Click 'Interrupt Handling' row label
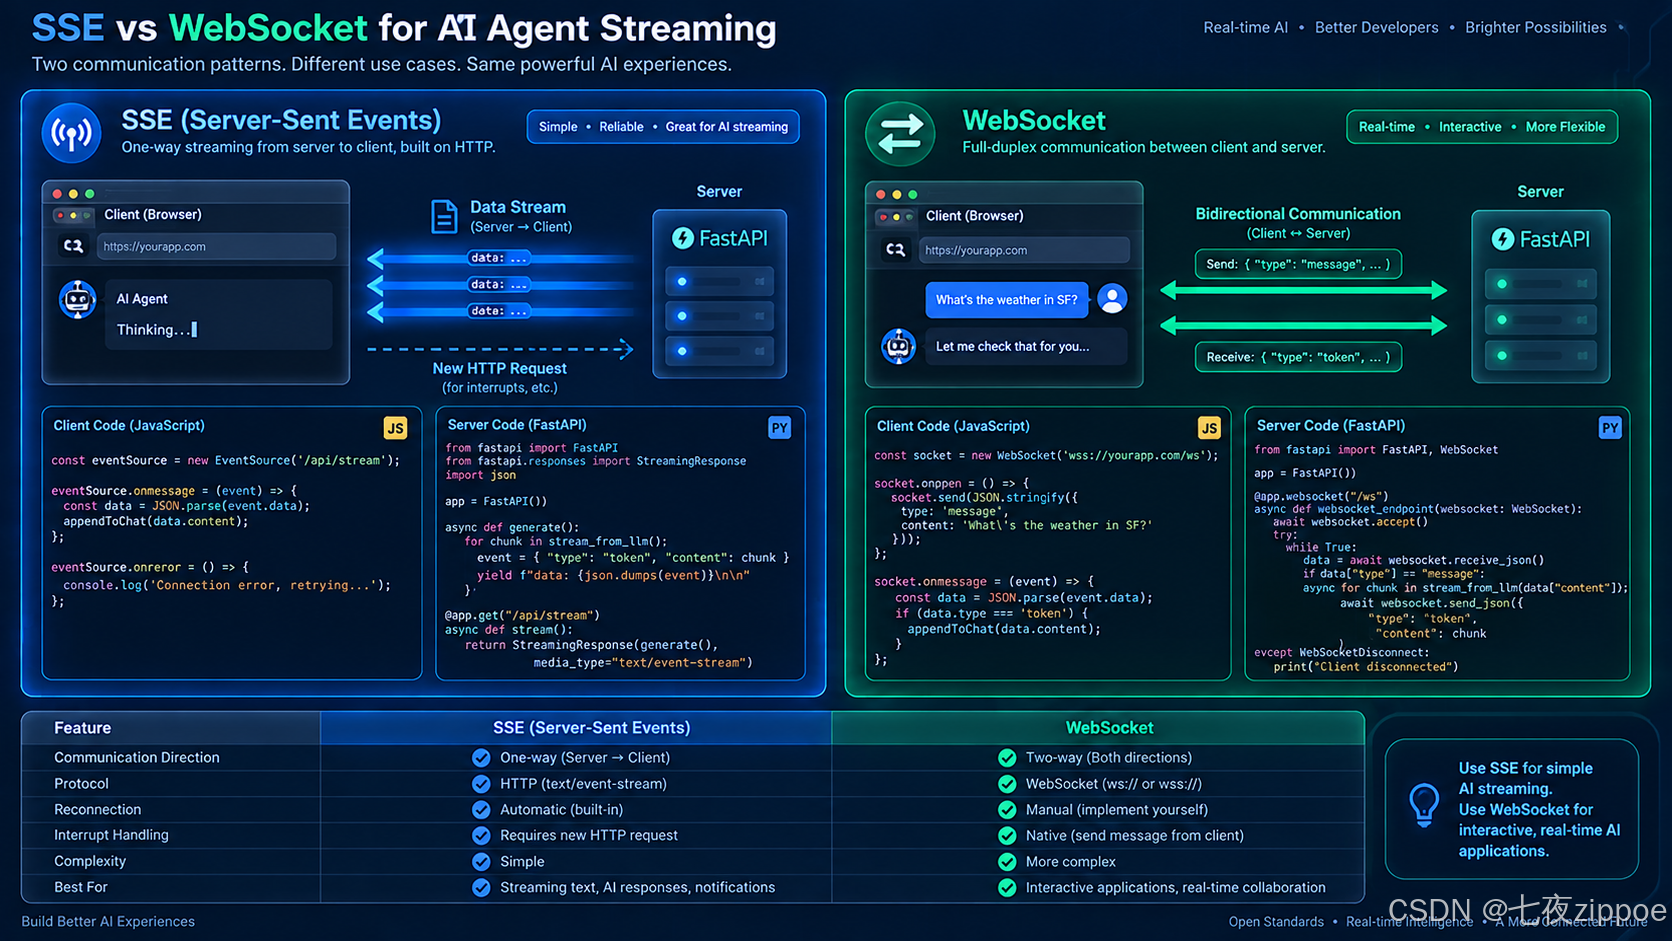The width and height of the screenshot is (1672, 941). pos(111,835)
